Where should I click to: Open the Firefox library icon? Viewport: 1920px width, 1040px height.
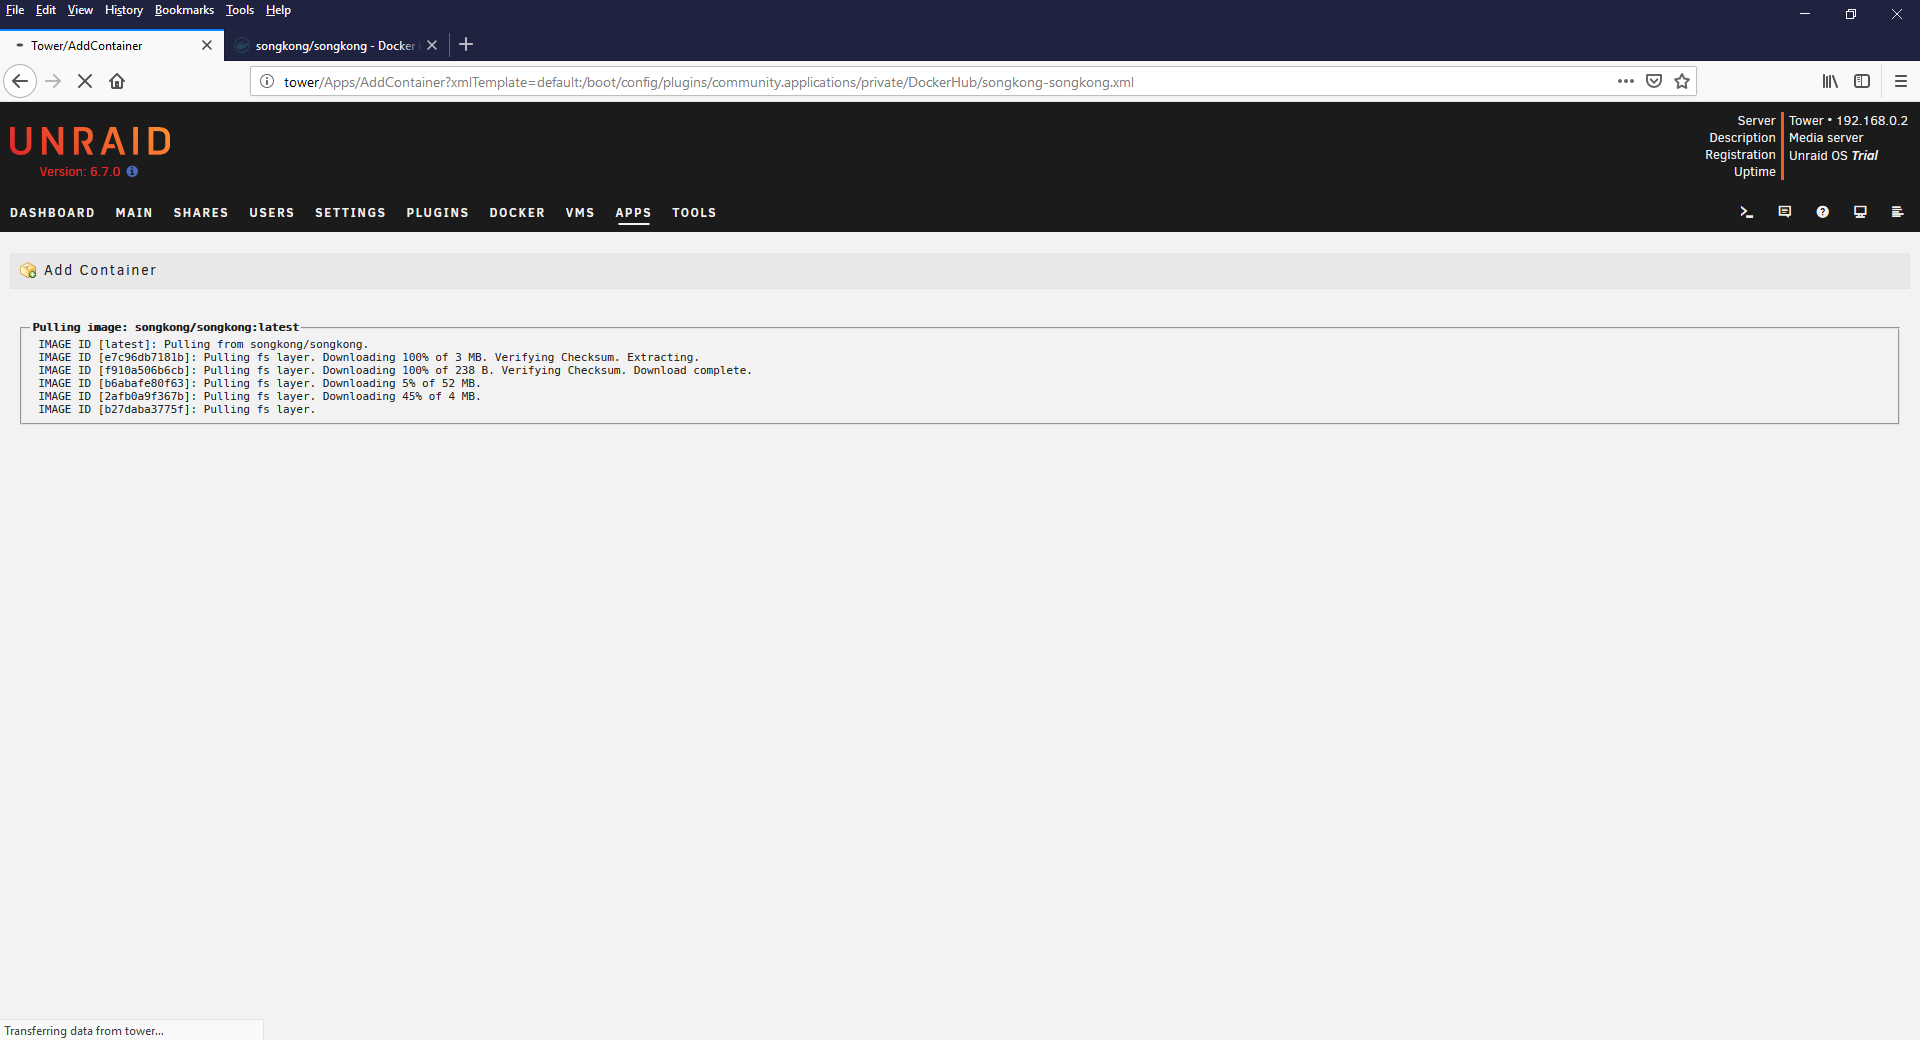point(1830,81)
